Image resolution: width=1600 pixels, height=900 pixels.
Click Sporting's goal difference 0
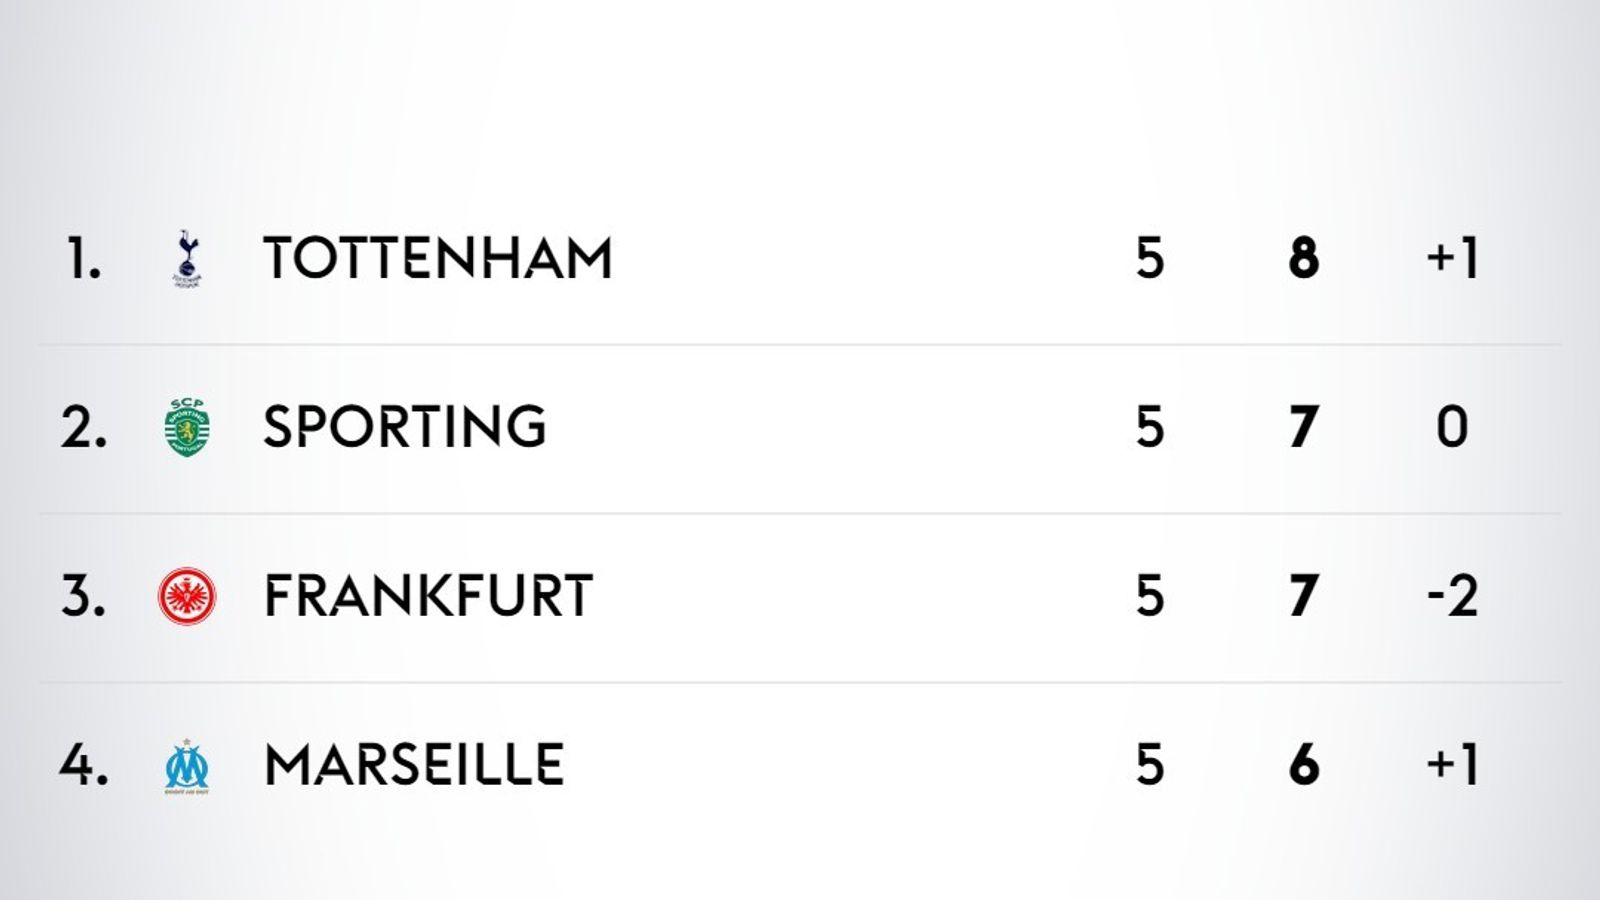click(x=1452, y=427)
